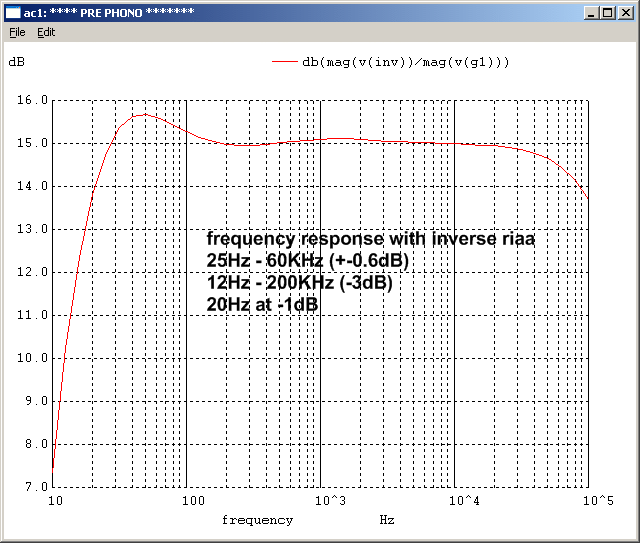Click the 16.0 y-axis tick label

(34, 100)
